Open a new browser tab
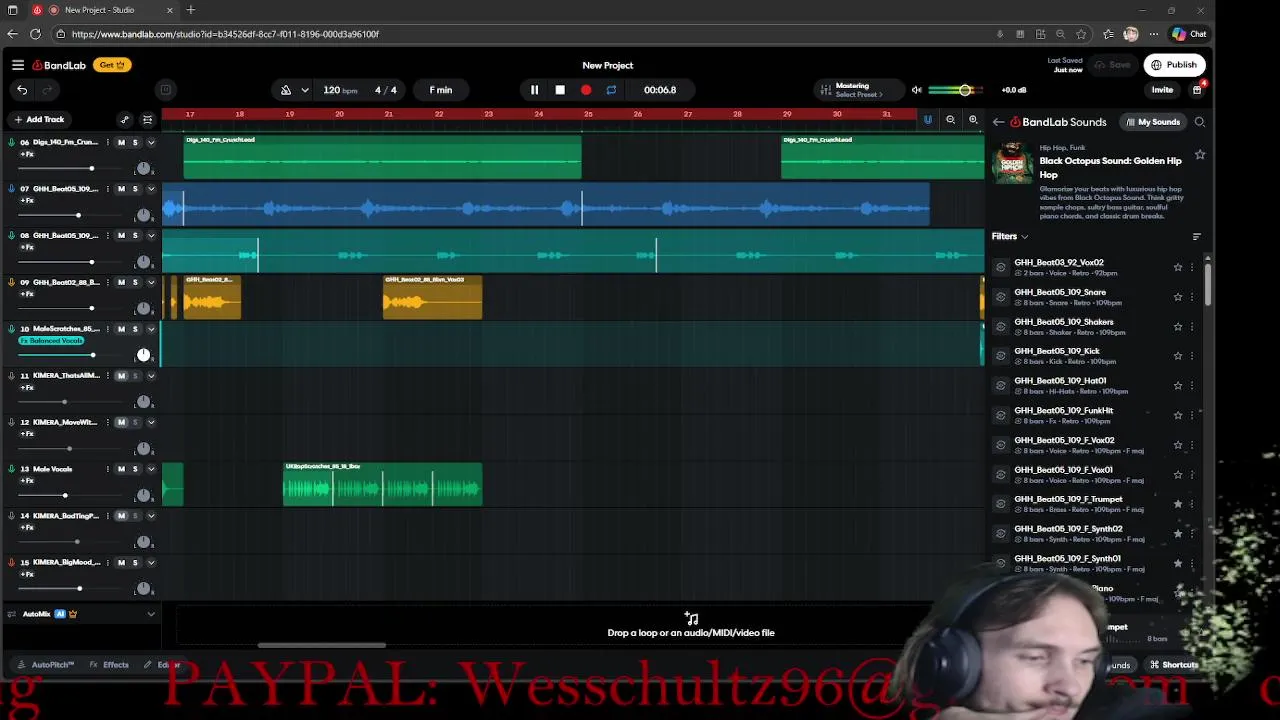 point(190,10)
